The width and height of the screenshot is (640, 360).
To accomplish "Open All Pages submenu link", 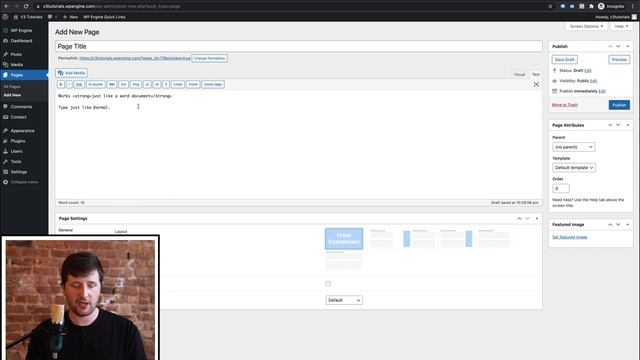I will coord(12,87).
